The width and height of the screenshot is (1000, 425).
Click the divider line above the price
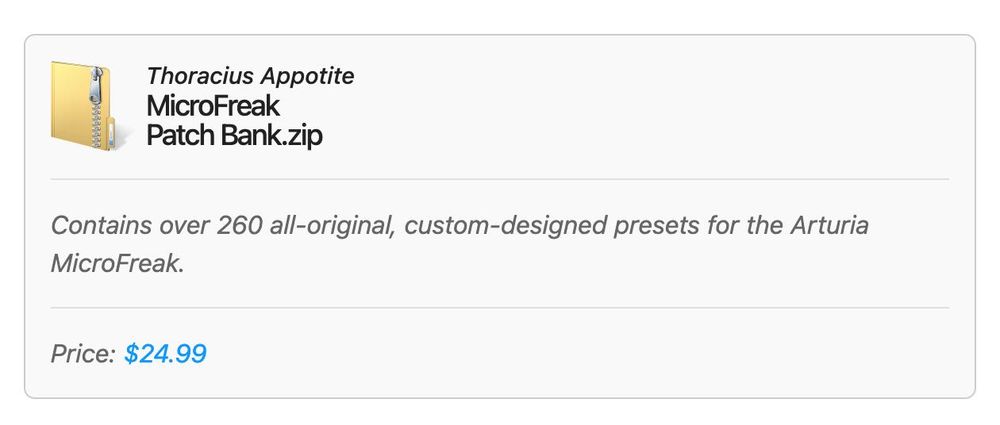(x=500, y=308)
